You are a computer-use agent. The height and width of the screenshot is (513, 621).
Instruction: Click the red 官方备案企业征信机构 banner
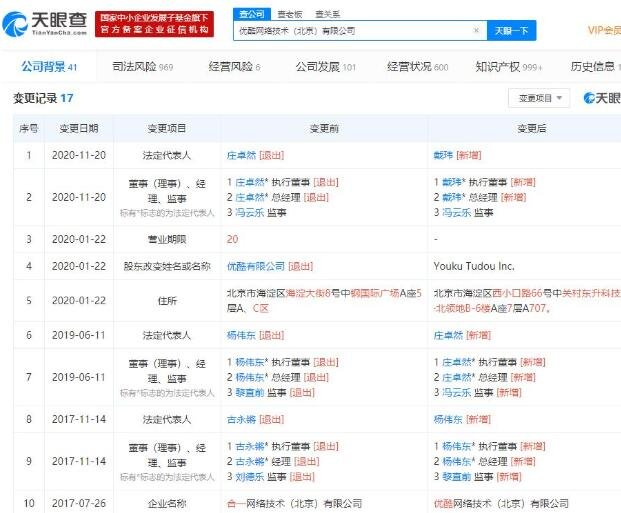[154, 24]
